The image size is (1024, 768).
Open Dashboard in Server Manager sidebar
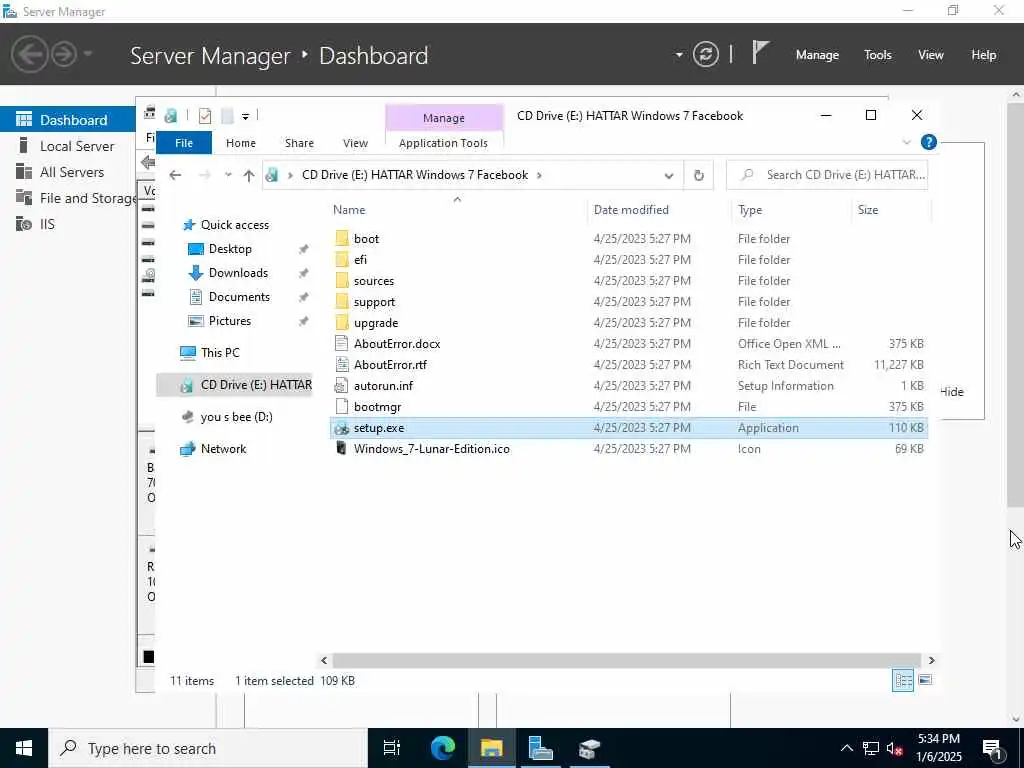[x=68, y=120]
